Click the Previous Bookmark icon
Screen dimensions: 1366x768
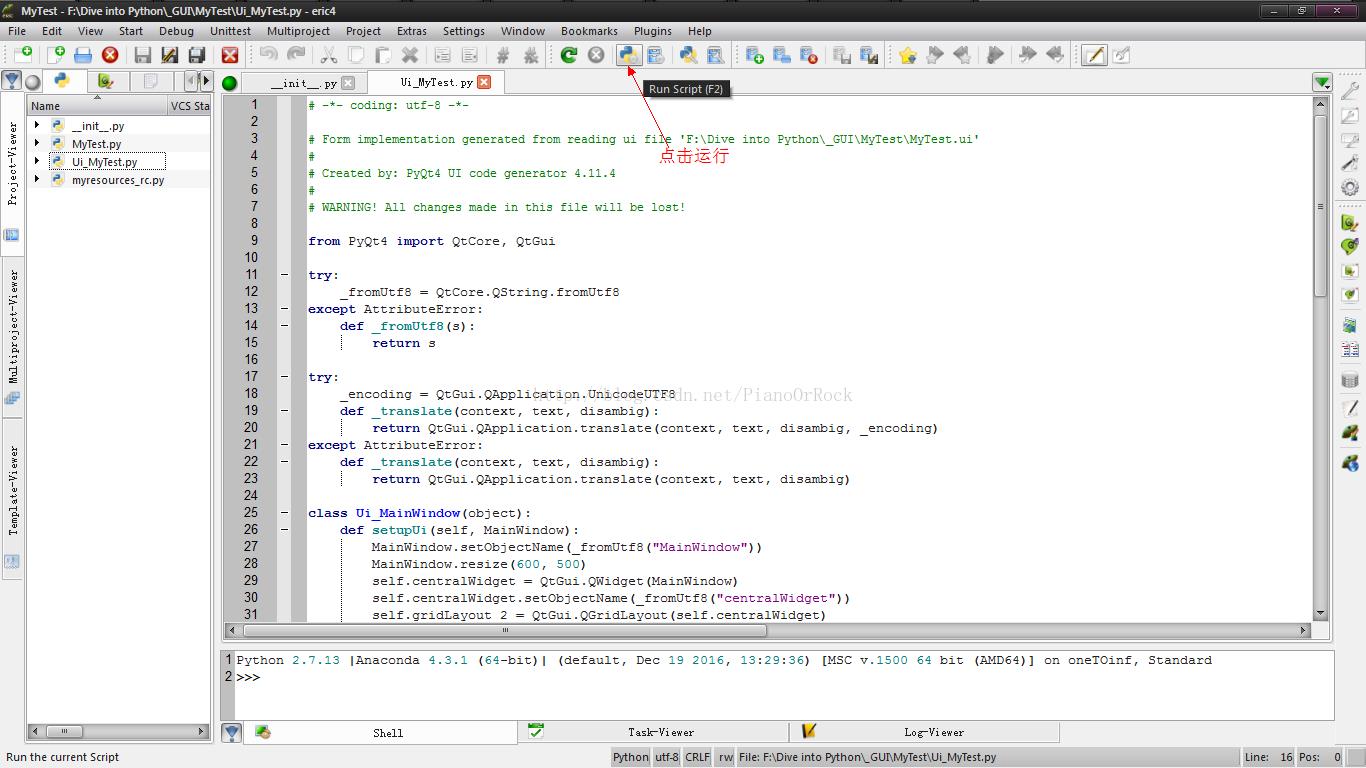961,55
